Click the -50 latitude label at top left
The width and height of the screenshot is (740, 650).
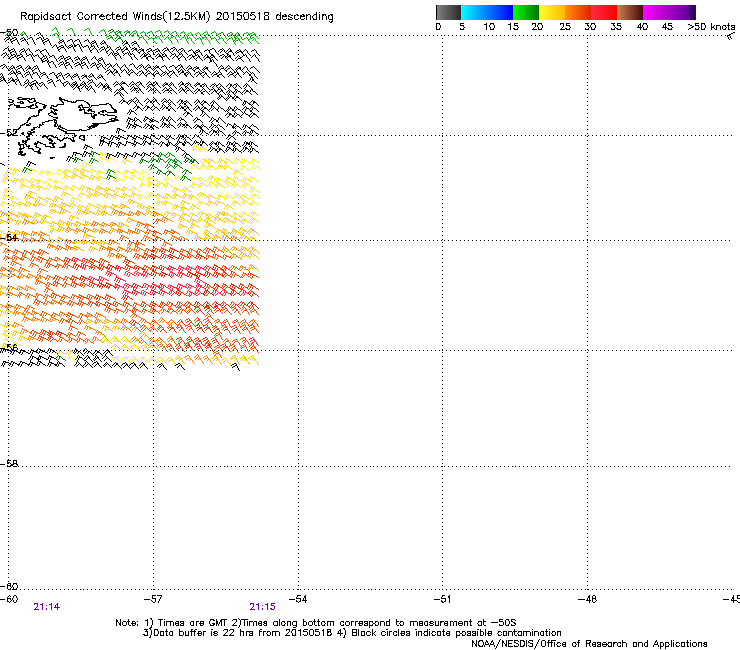[9, 33]
